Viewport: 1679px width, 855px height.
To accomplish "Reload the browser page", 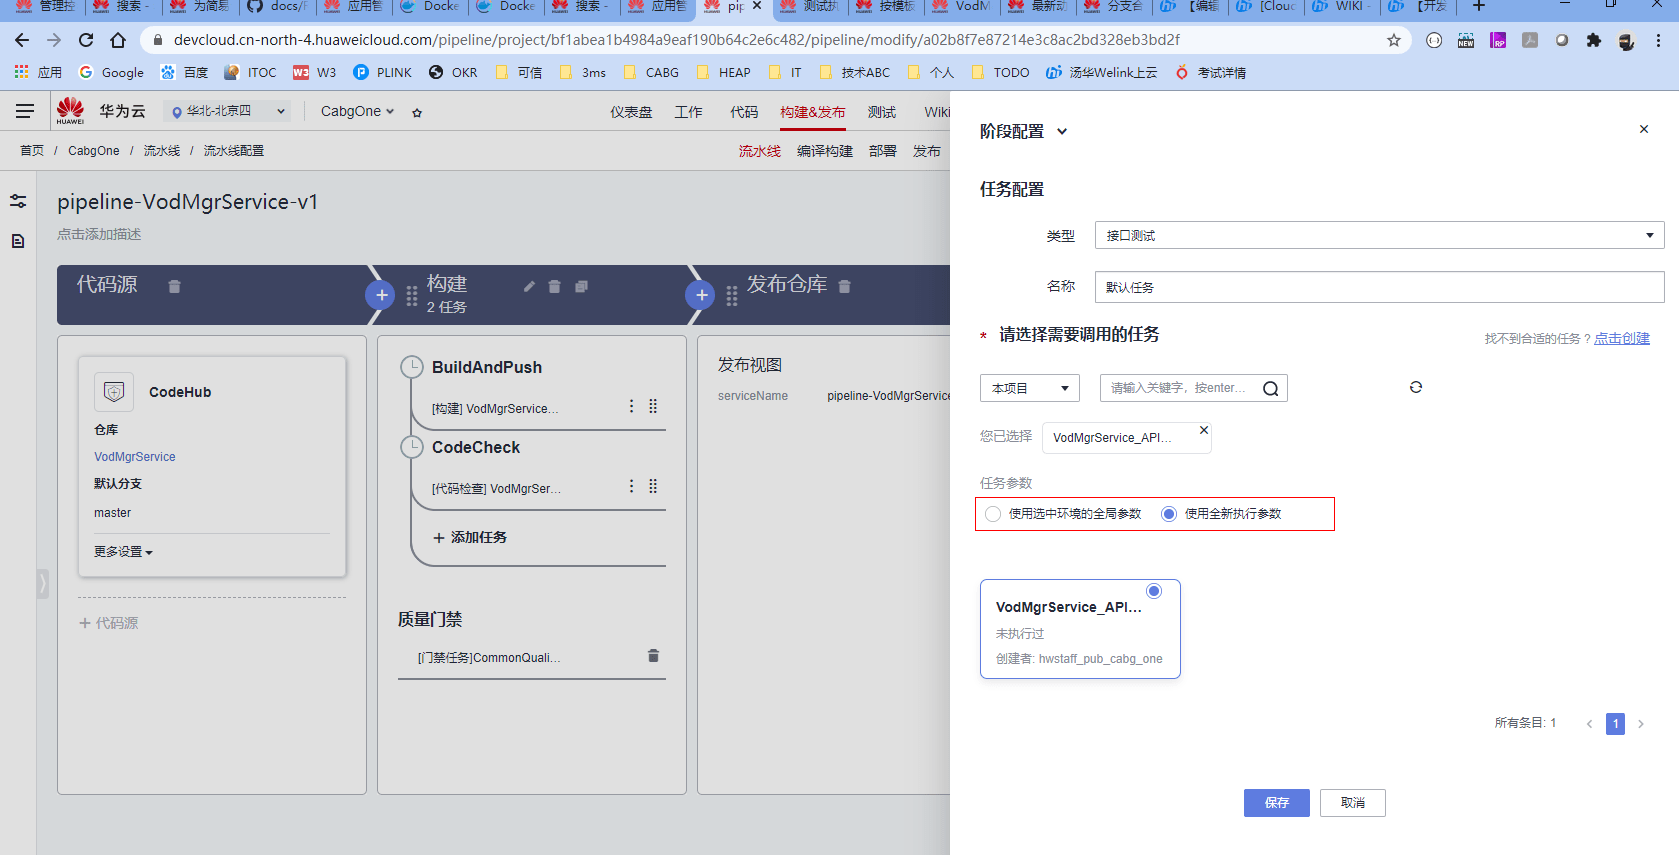I will pyautogui.click(x=86, y=40).
